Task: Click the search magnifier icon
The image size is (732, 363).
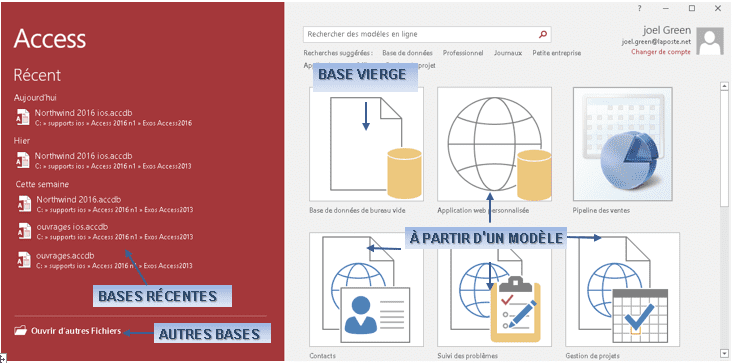Action: (542, 34)
